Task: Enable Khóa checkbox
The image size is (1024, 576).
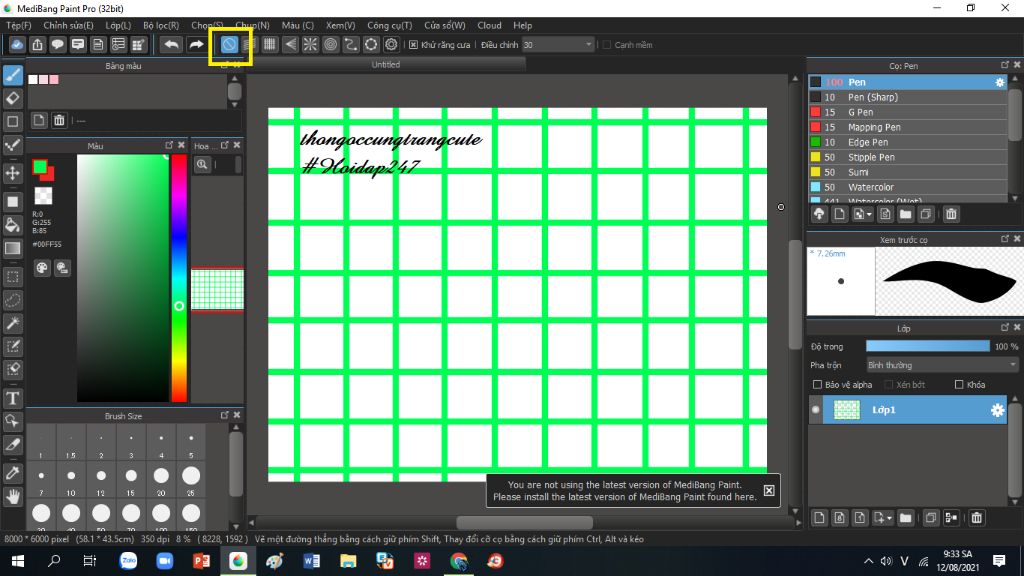Action: coord(959,385)
